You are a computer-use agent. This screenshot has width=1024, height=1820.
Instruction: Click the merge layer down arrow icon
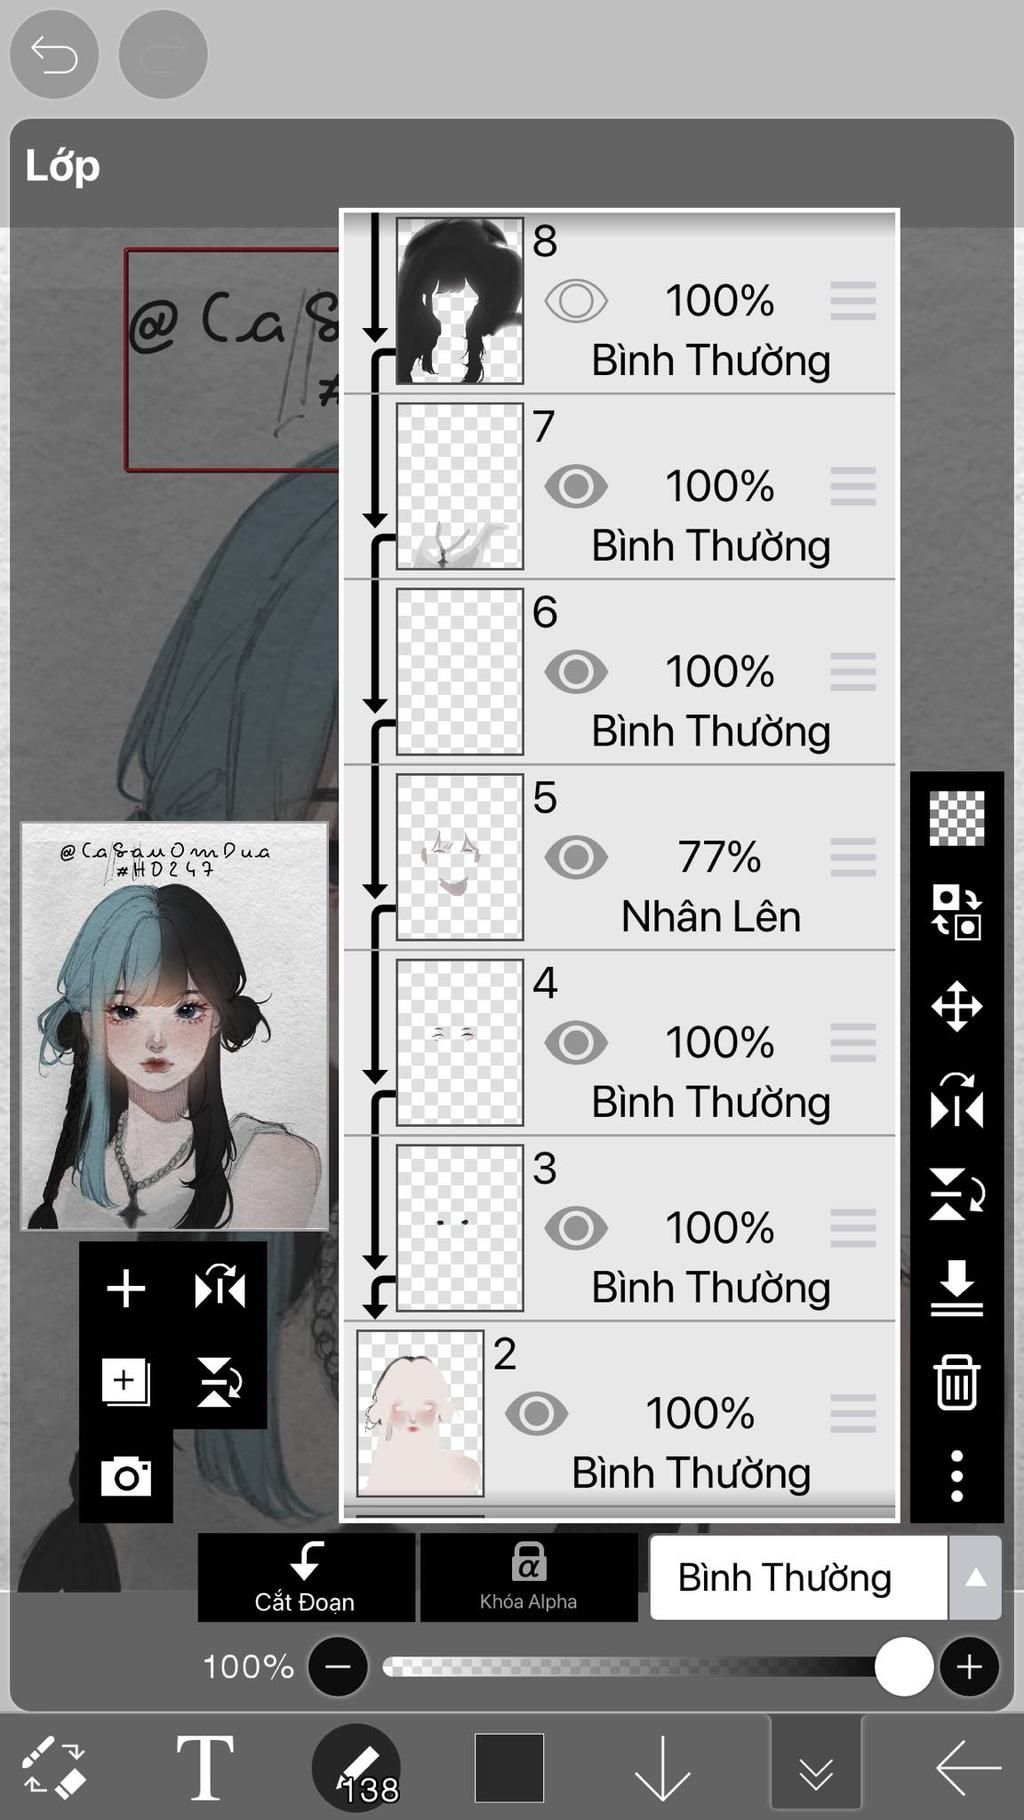tap(957, 1289)
